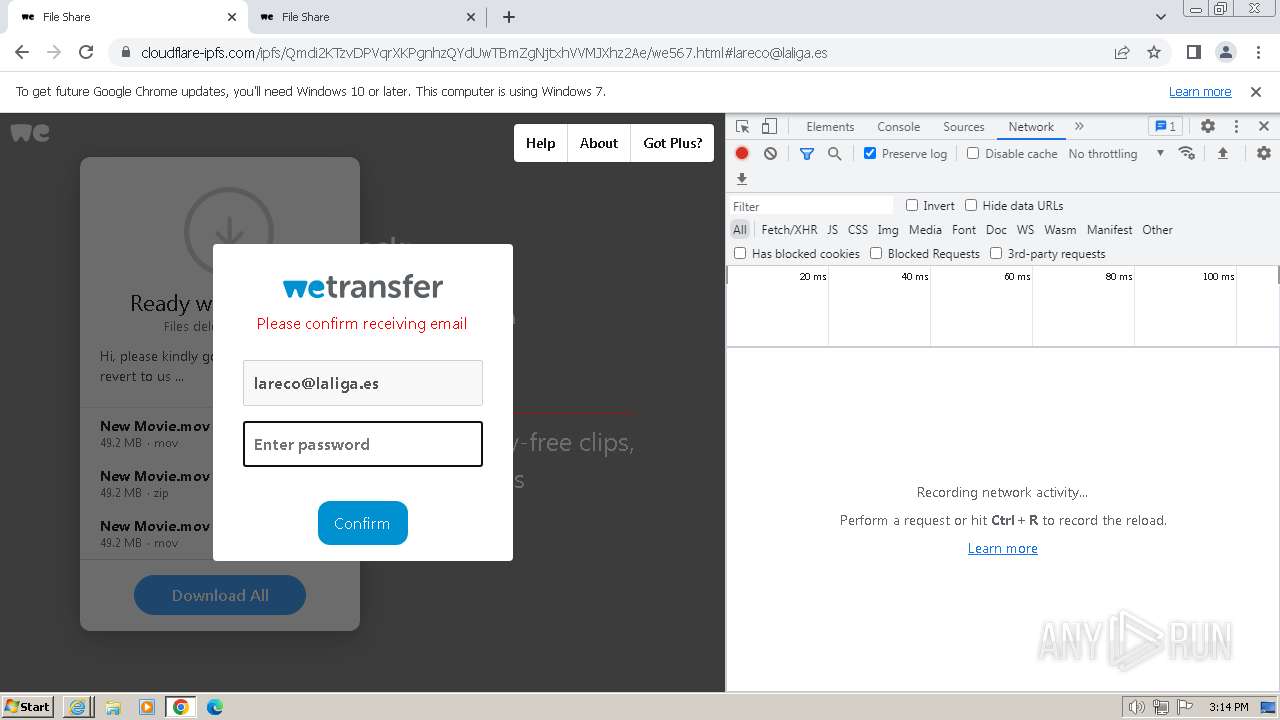Filter requests by Doc type
Viewport: 1280px width, 720px height.
point(996,229)
